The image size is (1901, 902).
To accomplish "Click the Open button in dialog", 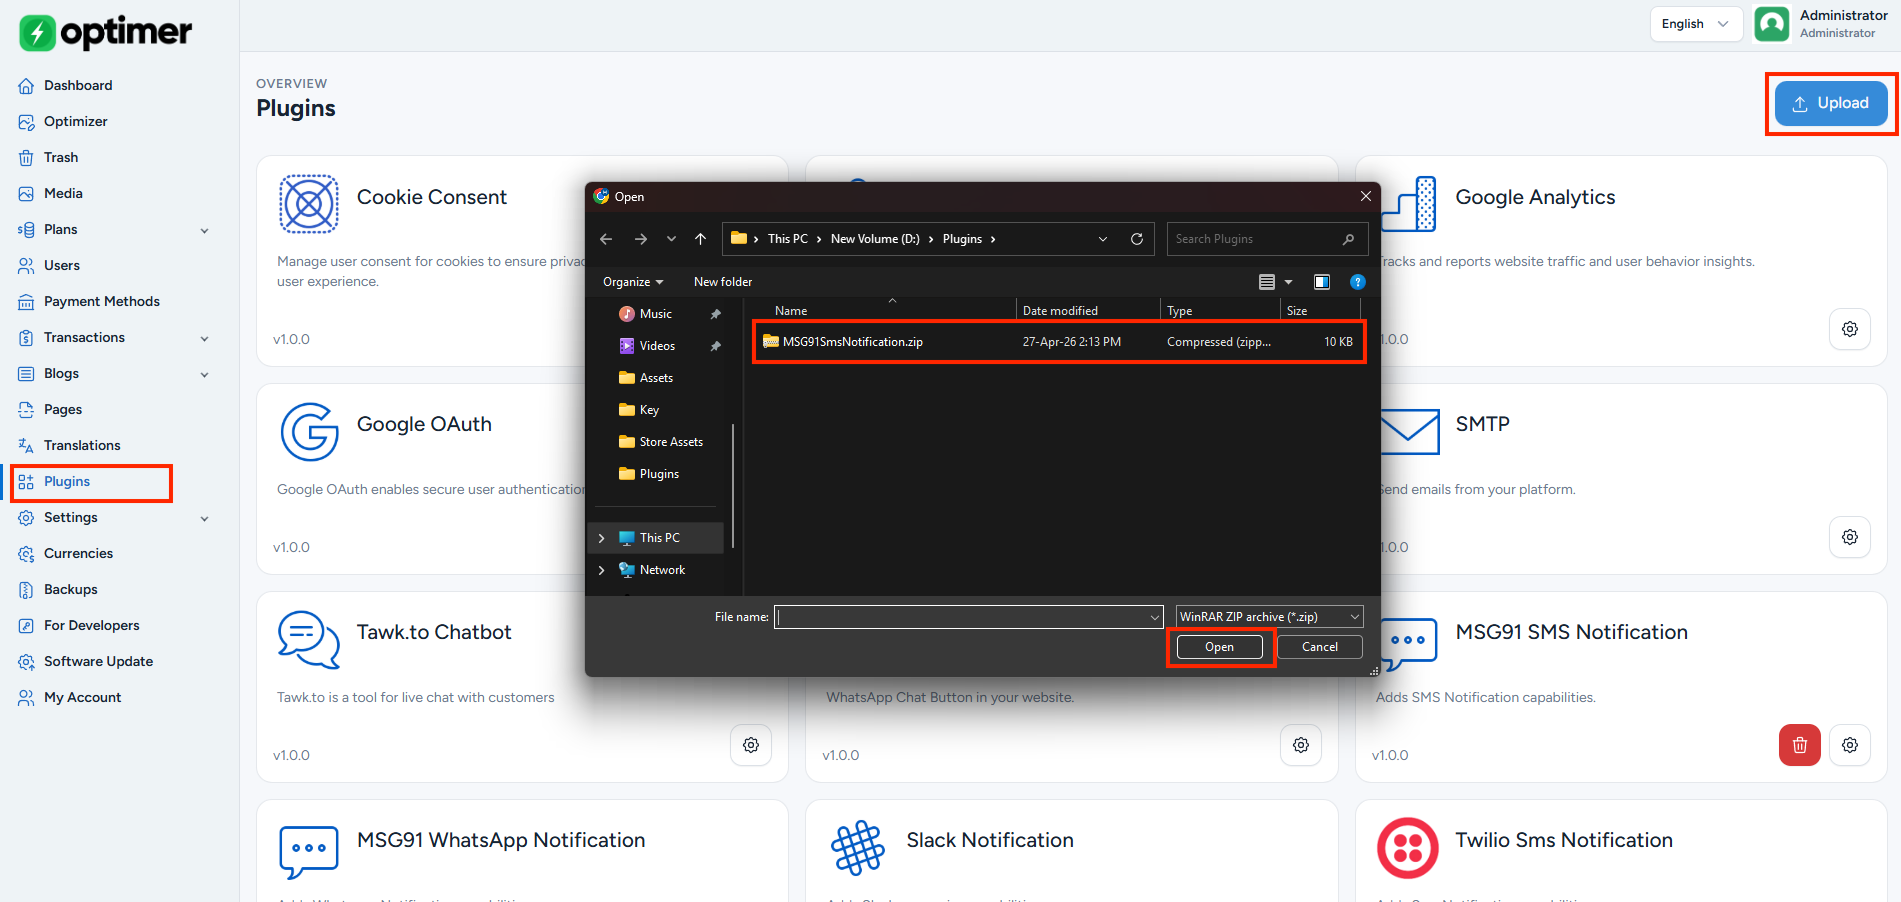I will (1219, 647).
